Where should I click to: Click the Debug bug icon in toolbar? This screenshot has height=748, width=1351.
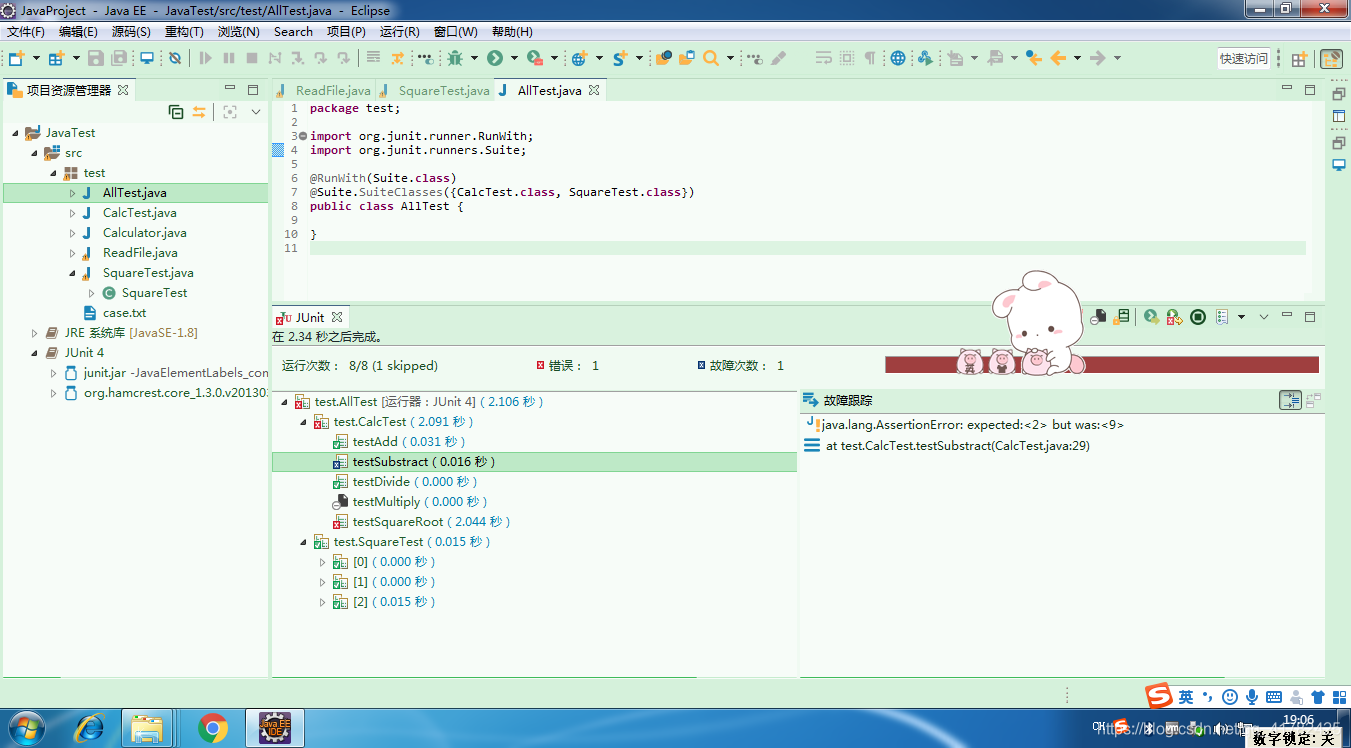pos(456,58)
